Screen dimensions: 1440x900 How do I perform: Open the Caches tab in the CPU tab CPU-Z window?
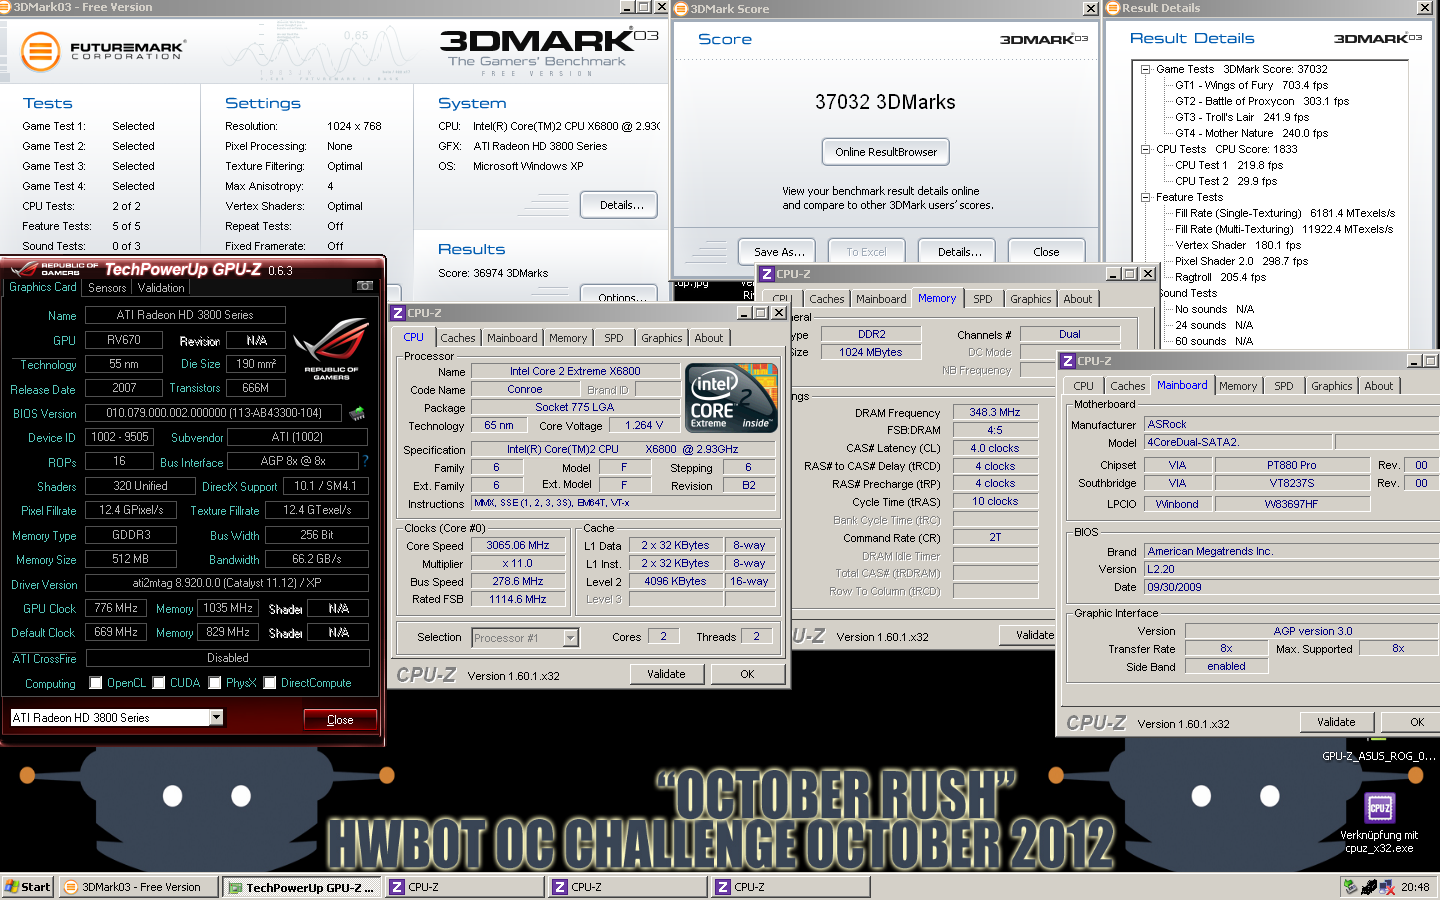(458, 338)
